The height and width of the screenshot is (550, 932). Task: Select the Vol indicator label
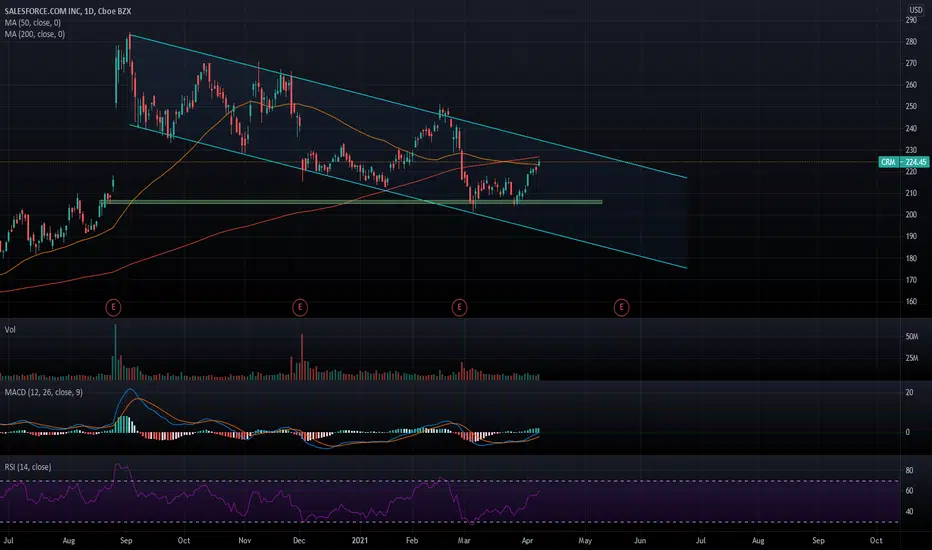[x=10, y=329]
